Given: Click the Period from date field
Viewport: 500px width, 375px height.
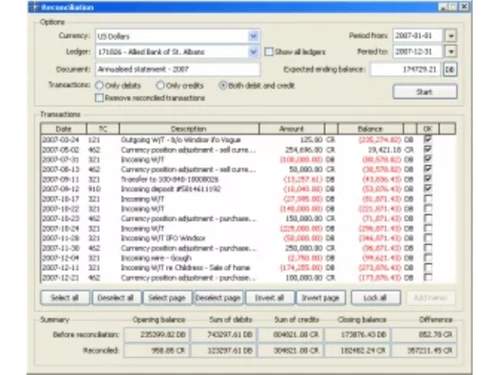Looking at the screenshot, I should tap(418, 36).
